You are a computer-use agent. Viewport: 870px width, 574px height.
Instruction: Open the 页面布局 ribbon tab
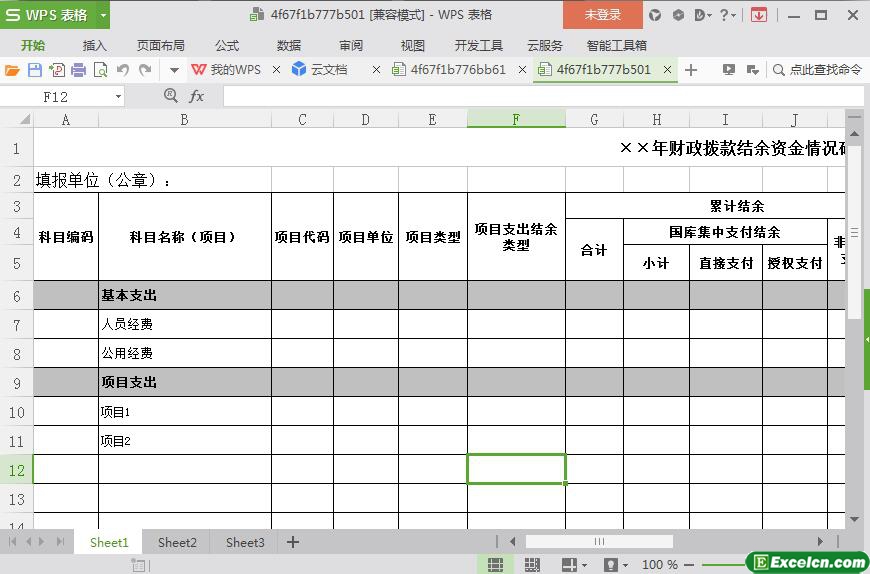161,45
